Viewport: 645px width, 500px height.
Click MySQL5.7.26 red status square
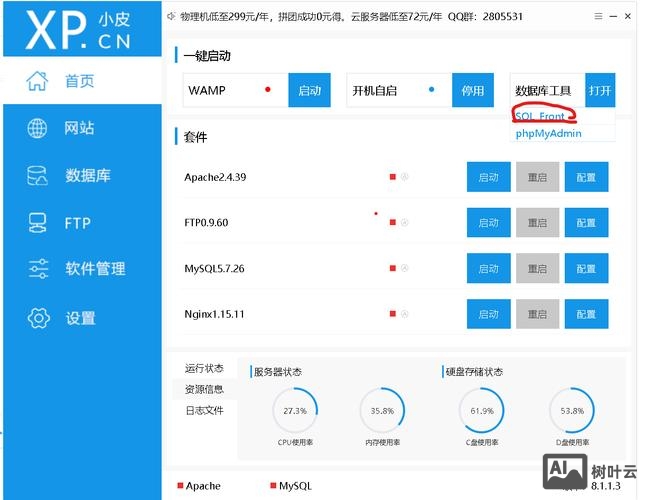click(392, 268)
